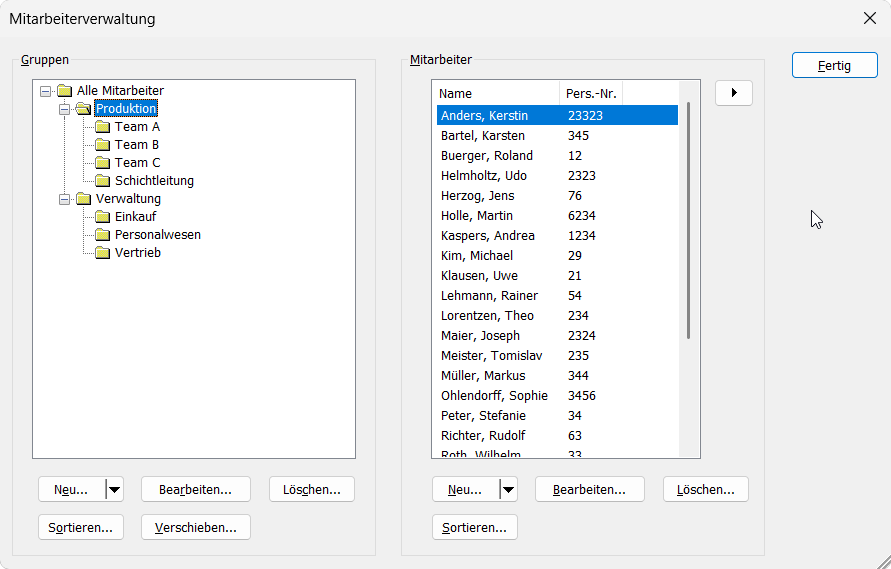This screenshot has height=569, width=891.
Task: Click Bearbeiten... in the Mitarbeiter panel
Action: (589, 489)
